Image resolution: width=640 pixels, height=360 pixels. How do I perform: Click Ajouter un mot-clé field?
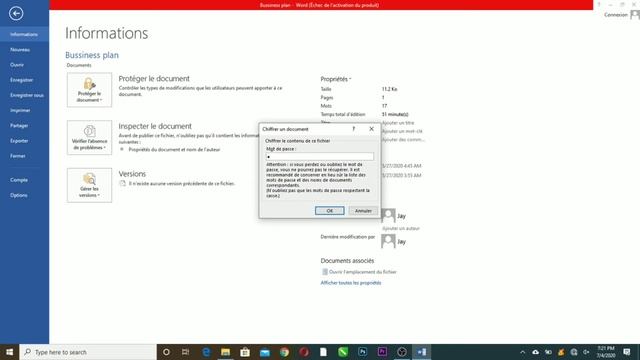click(x=402, y=131)
